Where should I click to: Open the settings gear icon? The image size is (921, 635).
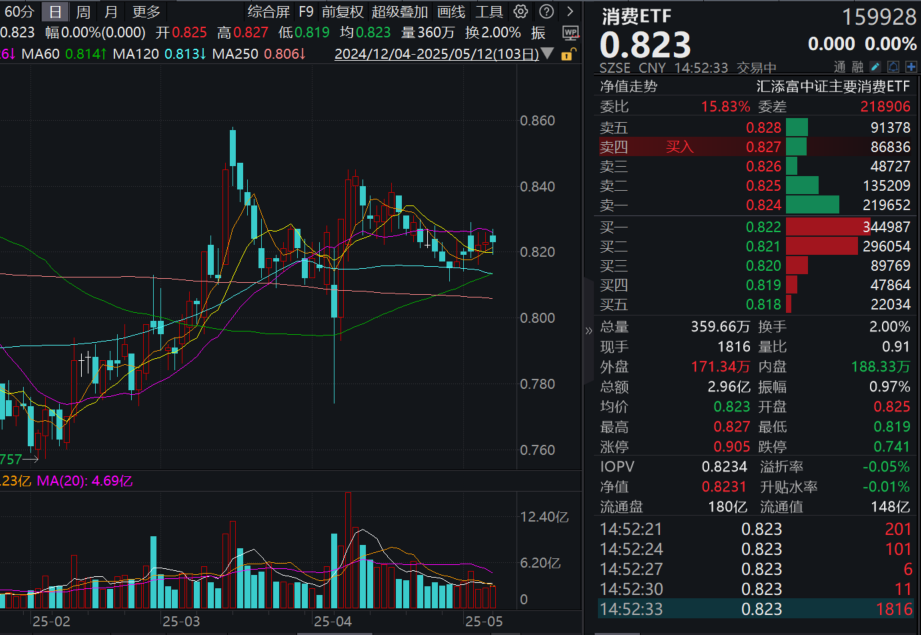[519, 11]
